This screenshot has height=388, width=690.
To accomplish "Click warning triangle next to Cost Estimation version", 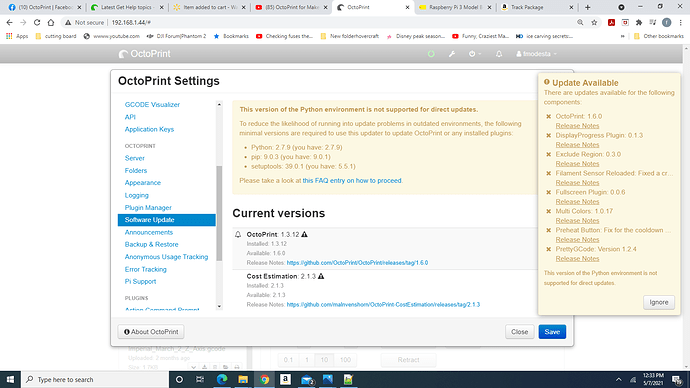I will click(x=321, y=276).
